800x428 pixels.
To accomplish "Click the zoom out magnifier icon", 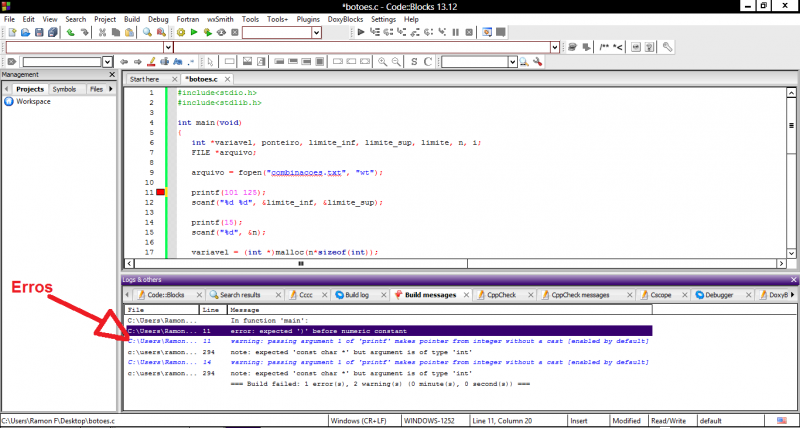I will tap(396, 62).
